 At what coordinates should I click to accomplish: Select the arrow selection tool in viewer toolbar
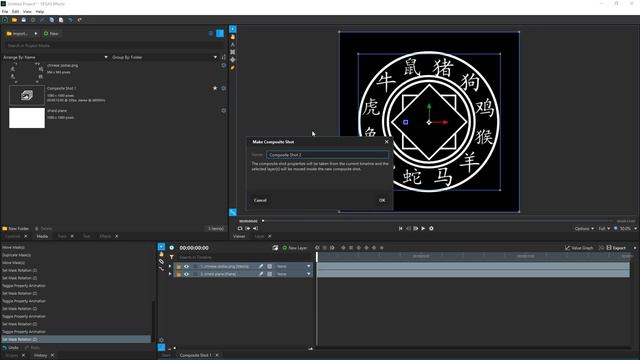[x=233, y=29]
